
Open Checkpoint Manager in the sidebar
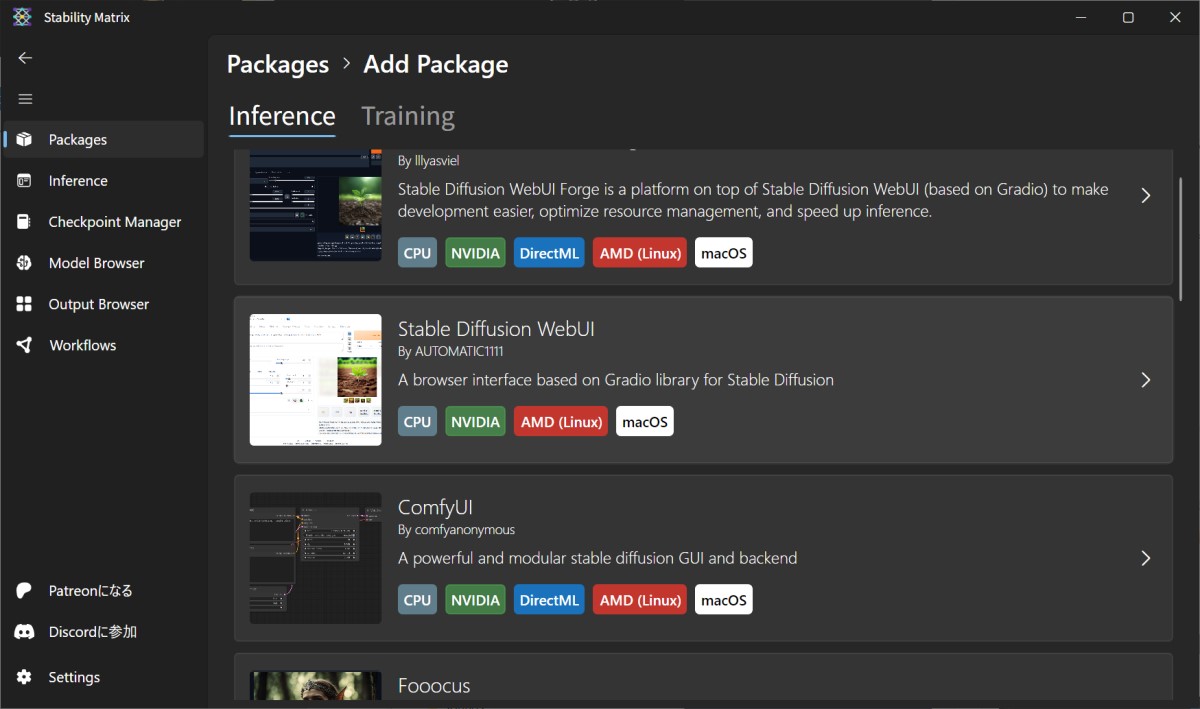point(104,222)
